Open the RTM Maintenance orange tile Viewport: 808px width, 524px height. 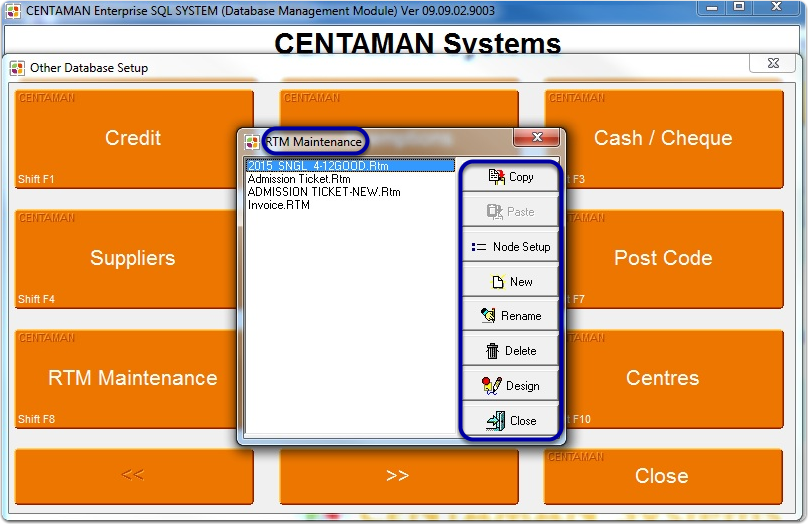pyautogui.click(x=134, y=379)
